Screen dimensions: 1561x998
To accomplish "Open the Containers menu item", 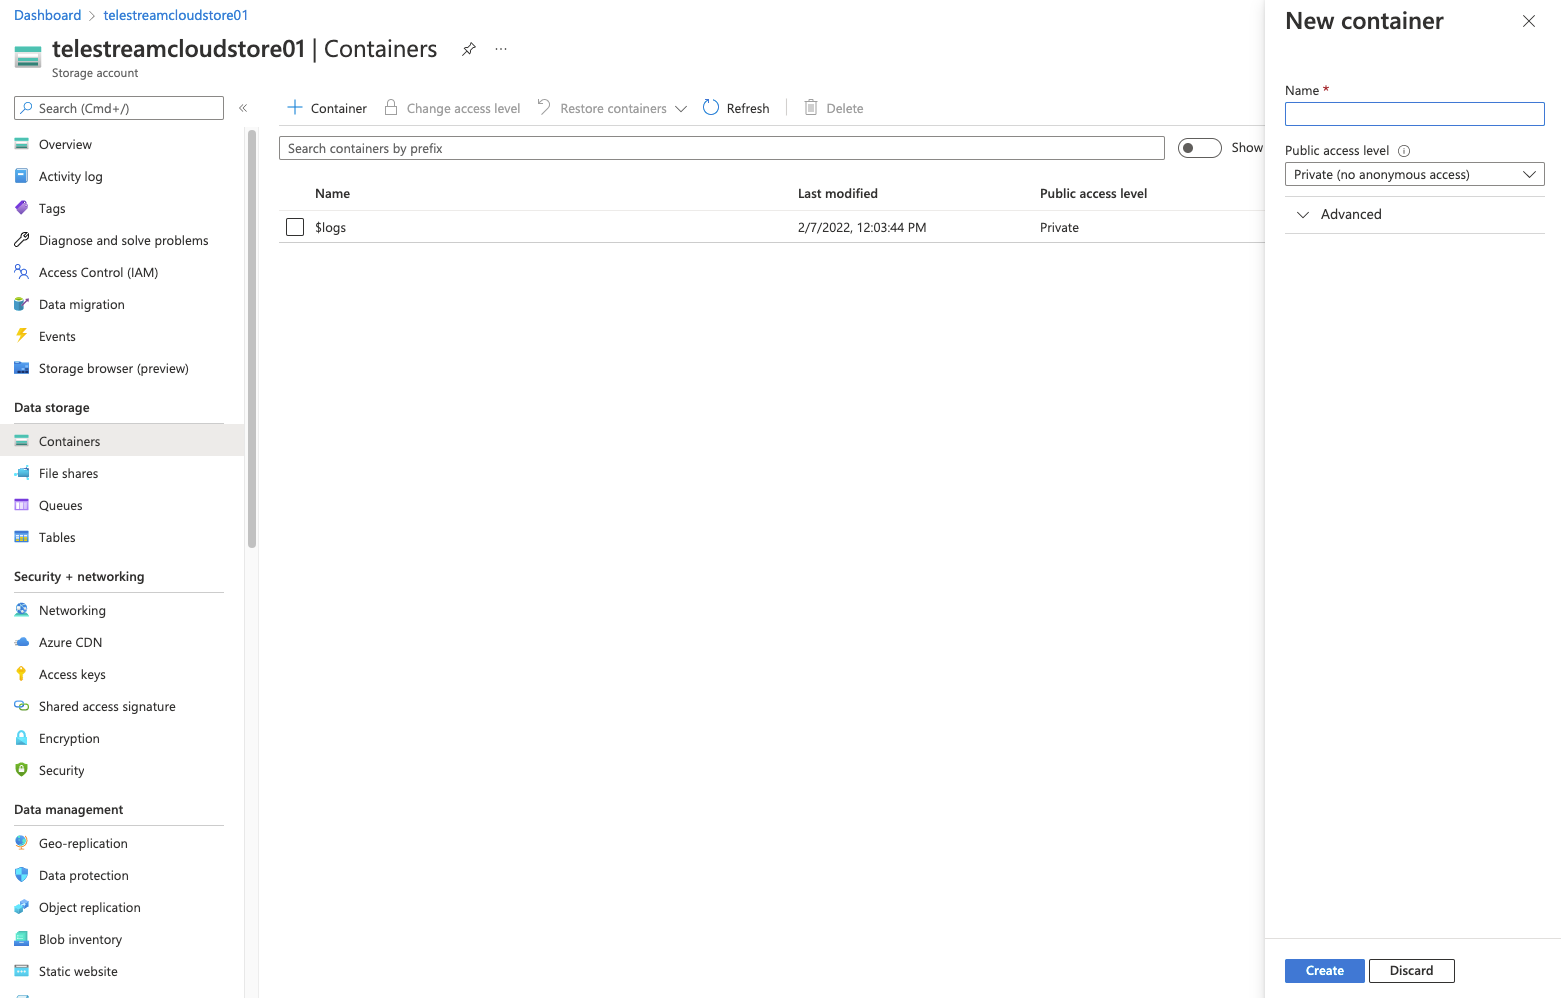I will (122, 441).
